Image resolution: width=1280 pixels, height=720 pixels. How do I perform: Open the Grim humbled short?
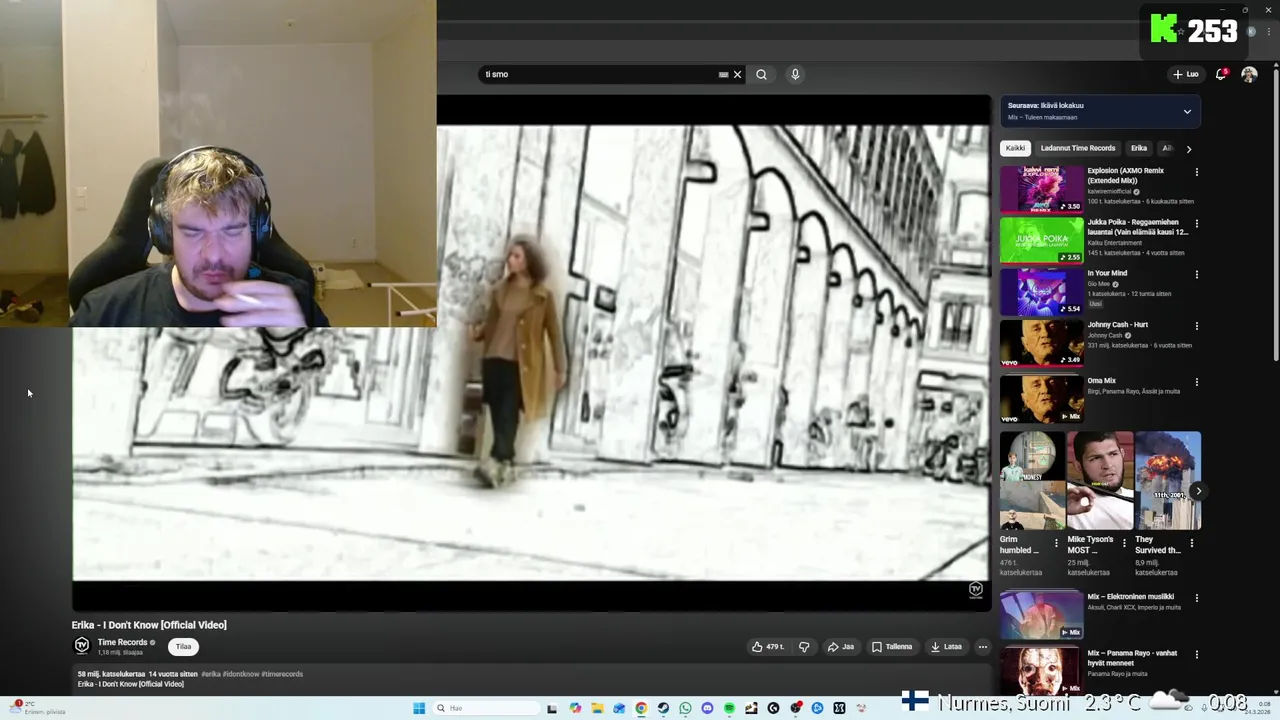tap(1032, 480)
